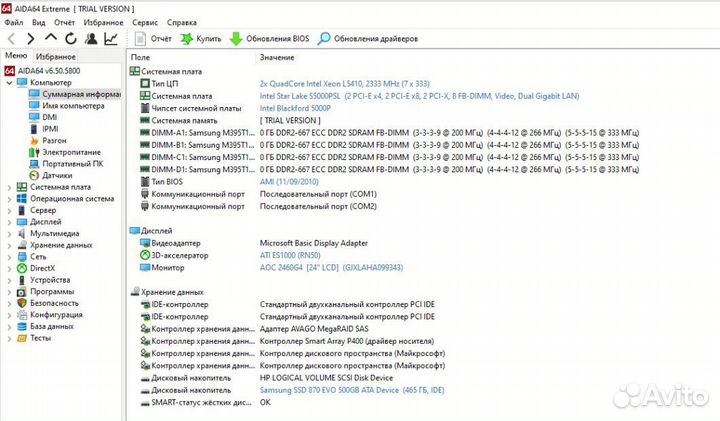This screenshot has width=720, height=421.
Task: Generate report with the Отчёт toolbar button
Action: tap(153, 39)
